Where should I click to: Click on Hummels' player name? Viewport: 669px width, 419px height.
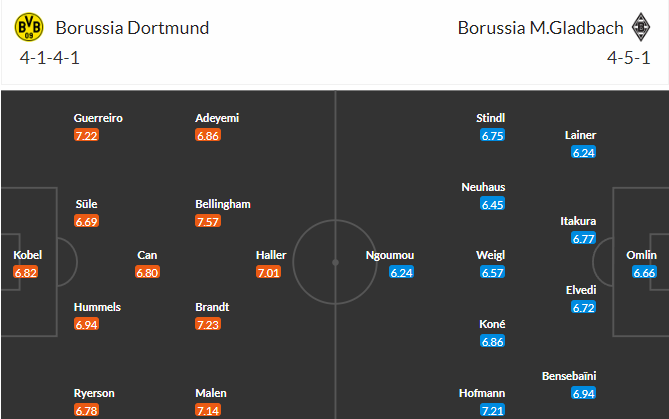[97, 307]
